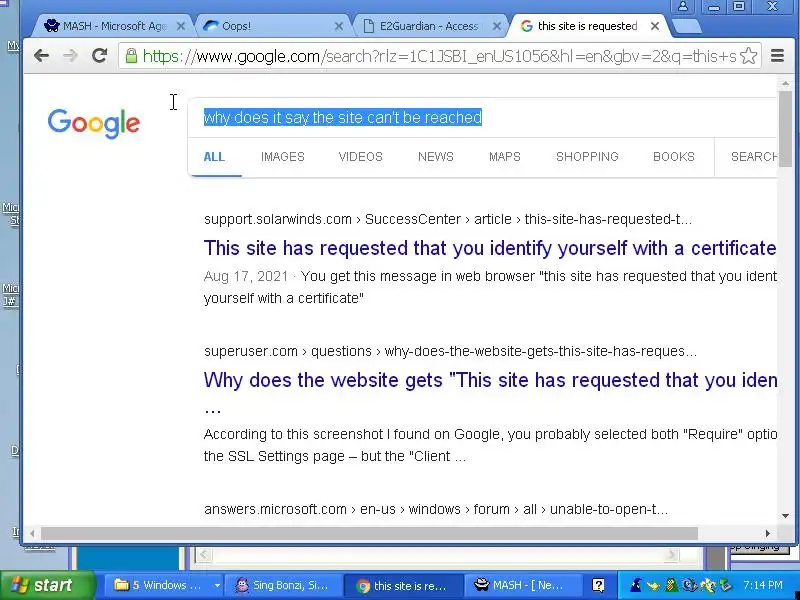Switch to the MASH taskbar item
800x600 pixels.
522,585
